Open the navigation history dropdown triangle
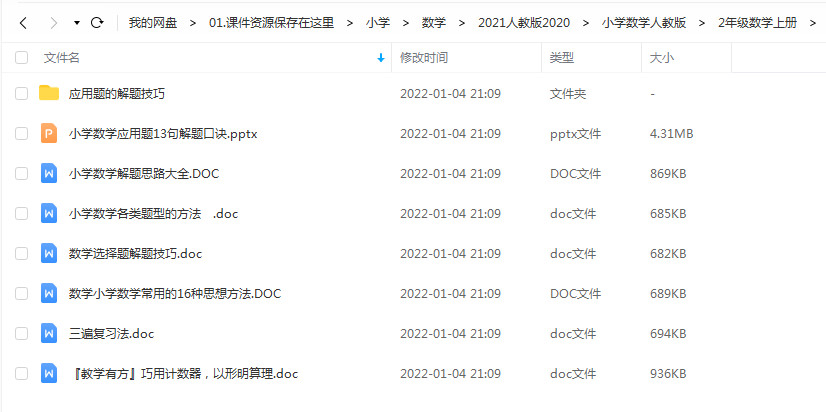The height and width of the screenshot is (412, 826). (77, 23)
